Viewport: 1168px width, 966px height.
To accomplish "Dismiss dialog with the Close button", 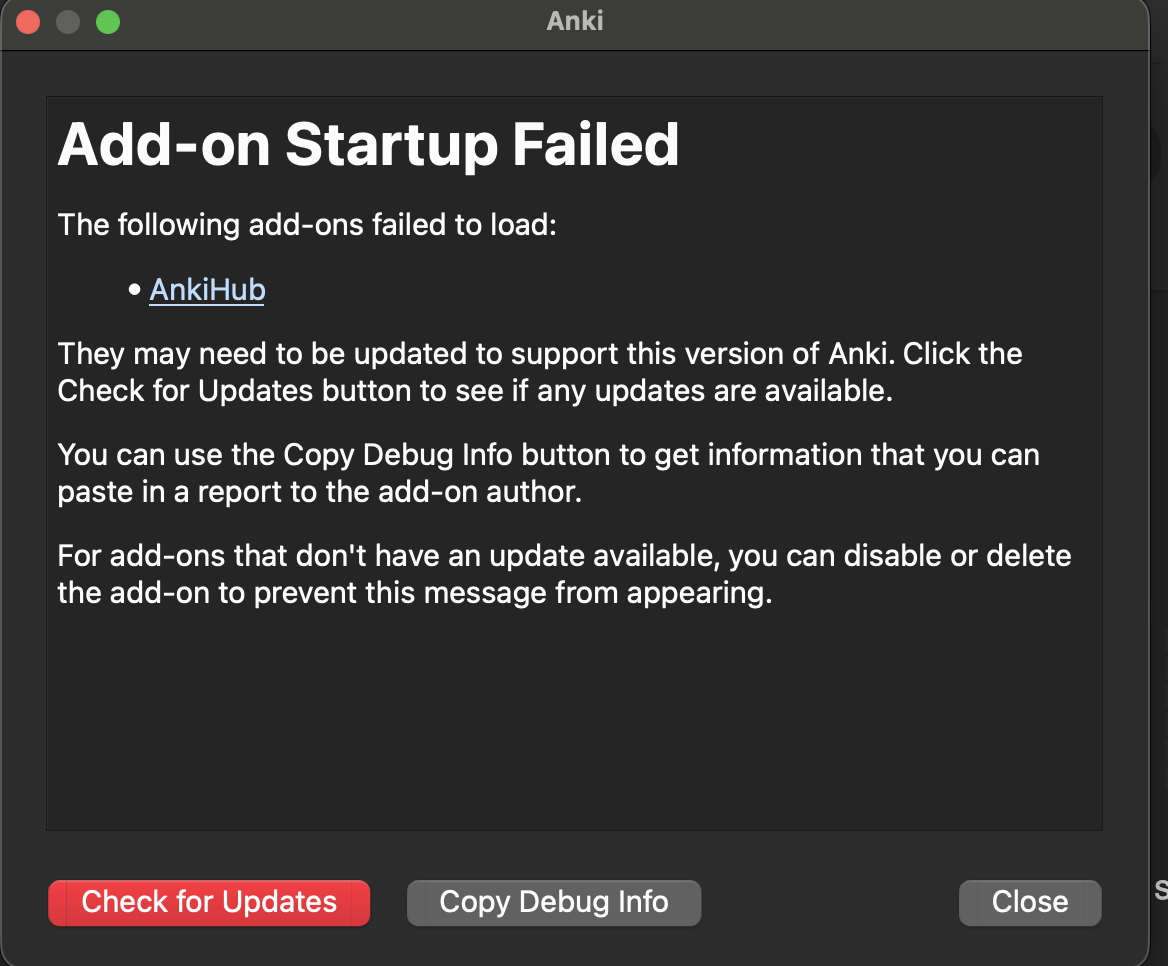I will point(1029,903).
